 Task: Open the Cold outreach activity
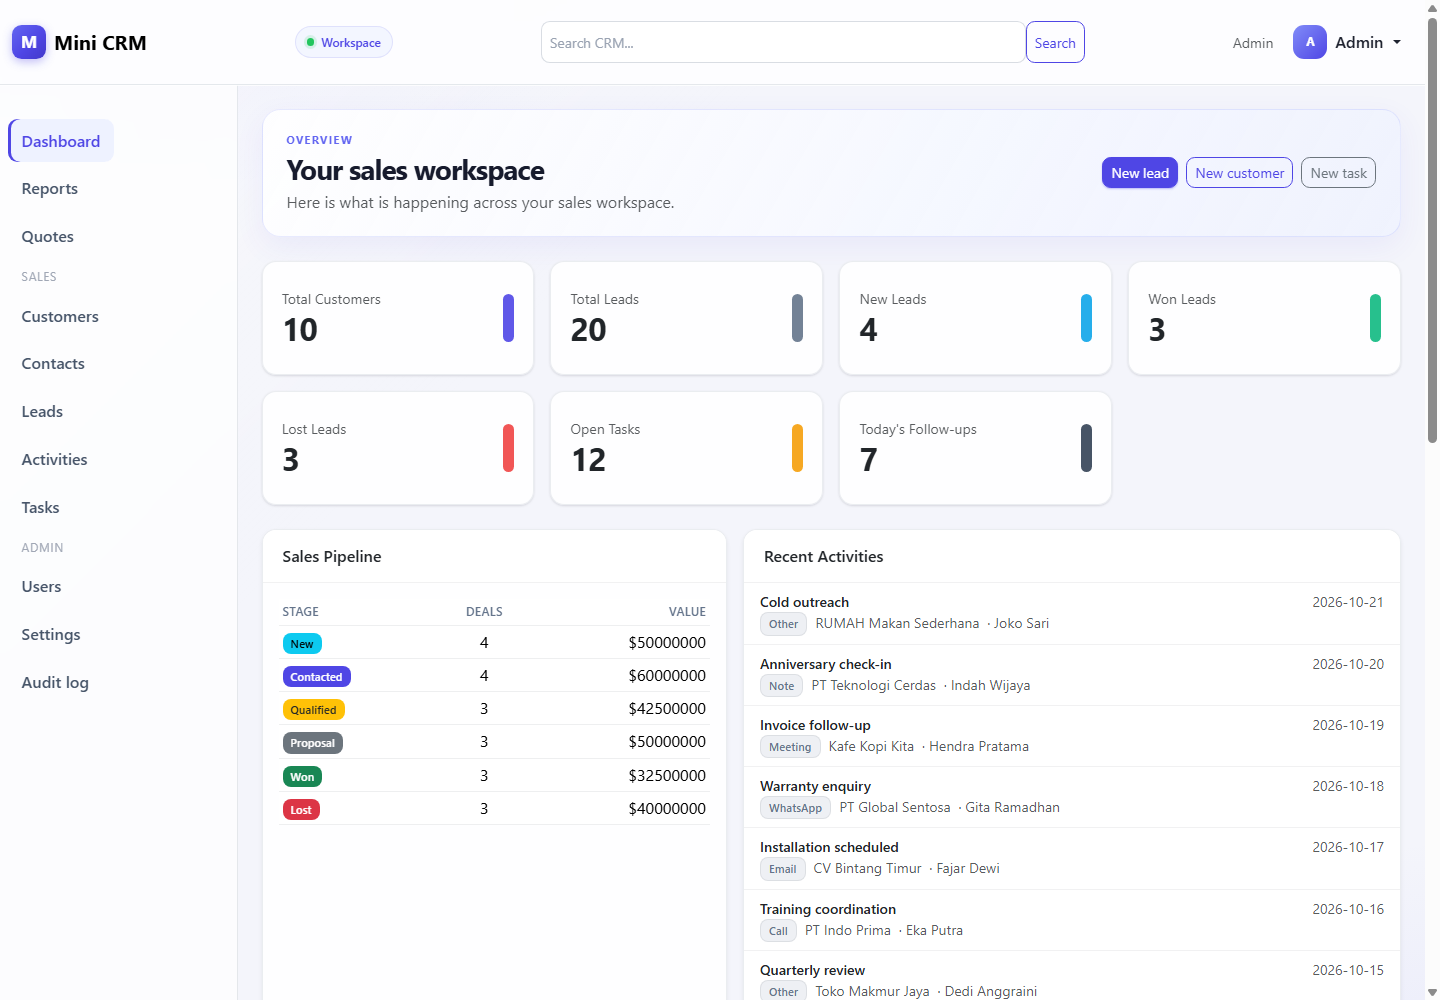(x=1072, y=614)
